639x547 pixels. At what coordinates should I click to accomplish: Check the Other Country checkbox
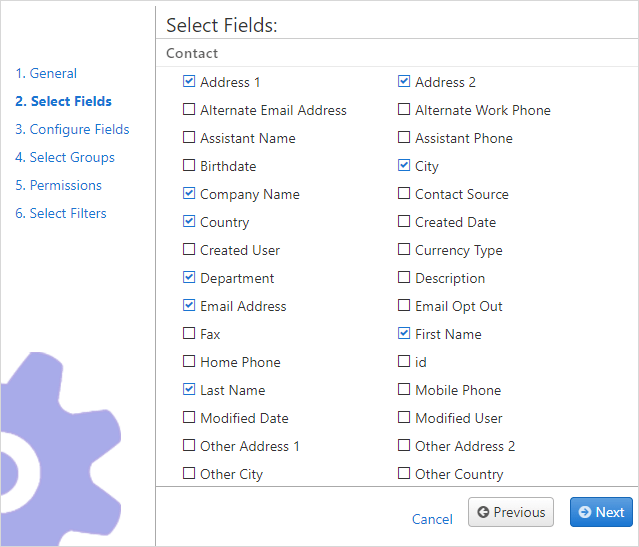[x=403, y=473]
